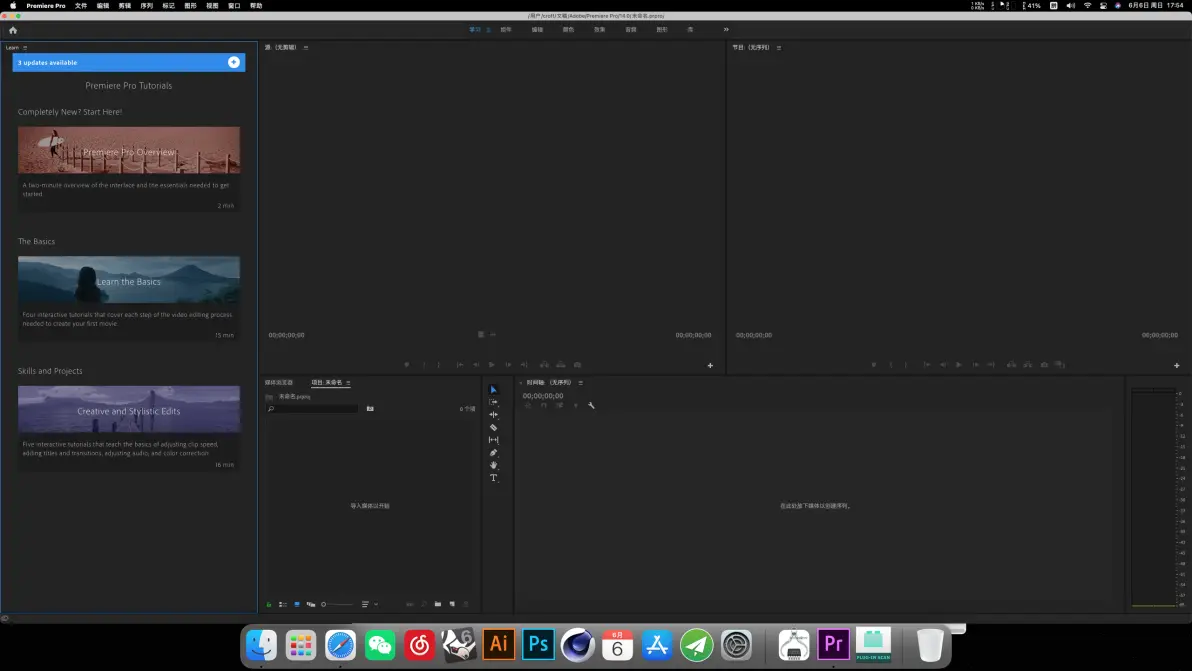Click the project search field
1192x671 pixels.
click(x=312, y=409)
